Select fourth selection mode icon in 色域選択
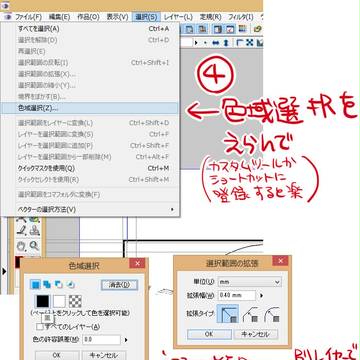360x360 pixels. (70, 285)
